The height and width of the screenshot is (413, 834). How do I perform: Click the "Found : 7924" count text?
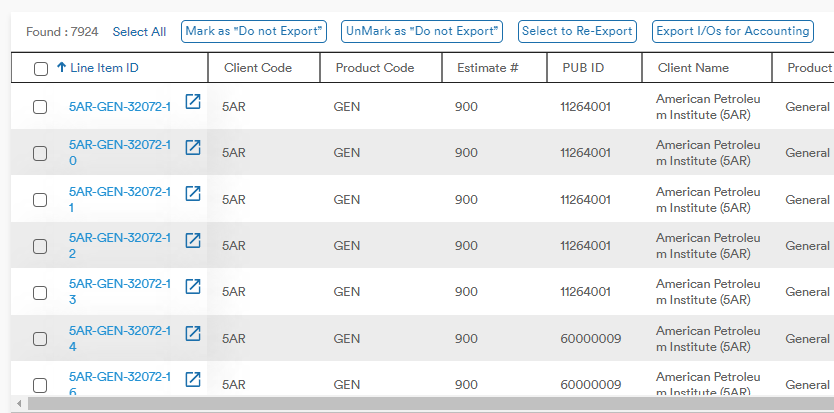[62, 32]
